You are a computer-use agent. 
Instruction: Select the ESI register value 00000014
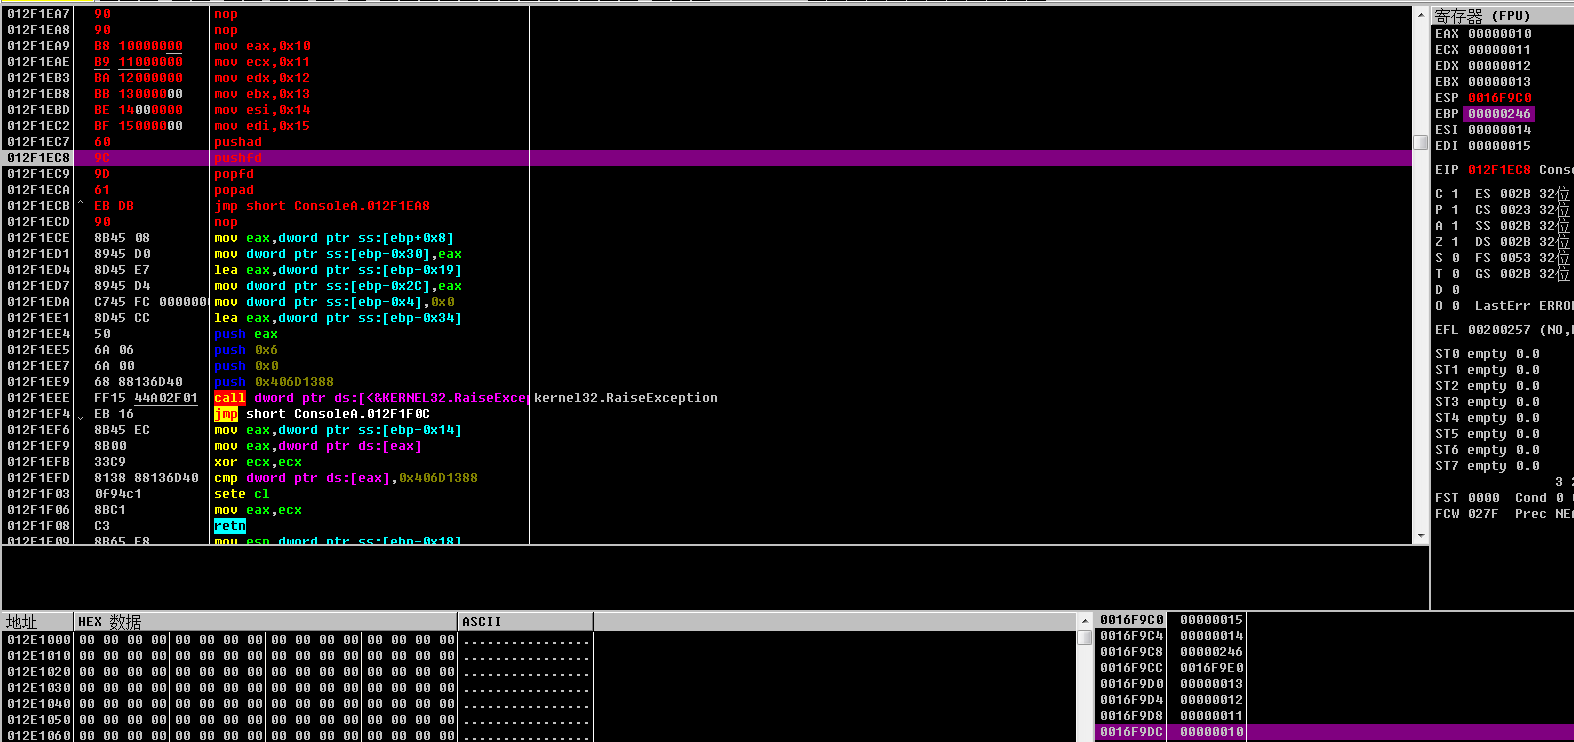(x=1499, y=130)
